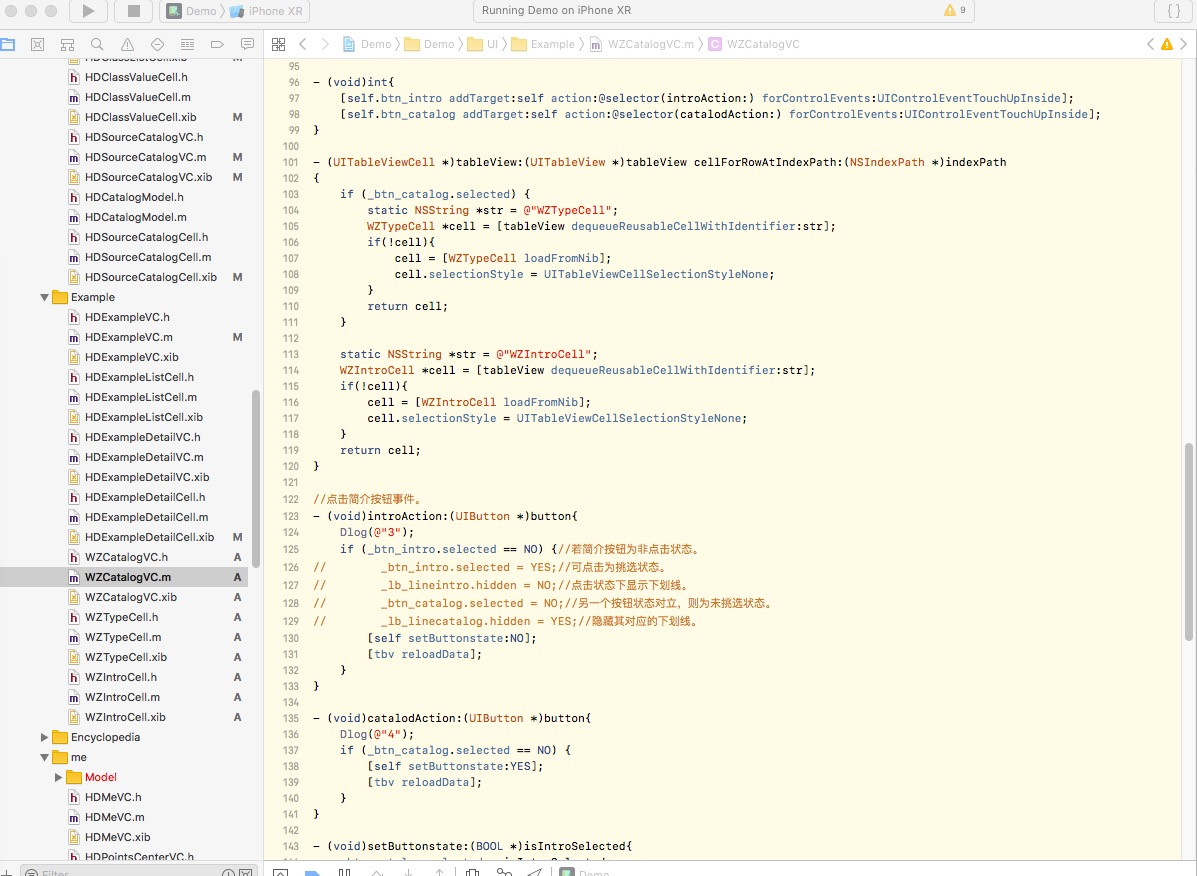Image resolution: width=1197 pixels, height=876 pixels.
Task: Open the Breakpoint navigator icon
Action: pyautogui.click(x=217, y=45)
